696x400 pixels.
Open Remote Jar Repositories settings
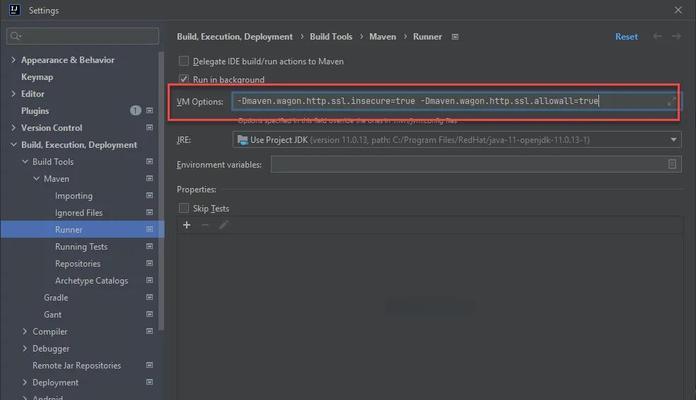(x=77, y=365)
